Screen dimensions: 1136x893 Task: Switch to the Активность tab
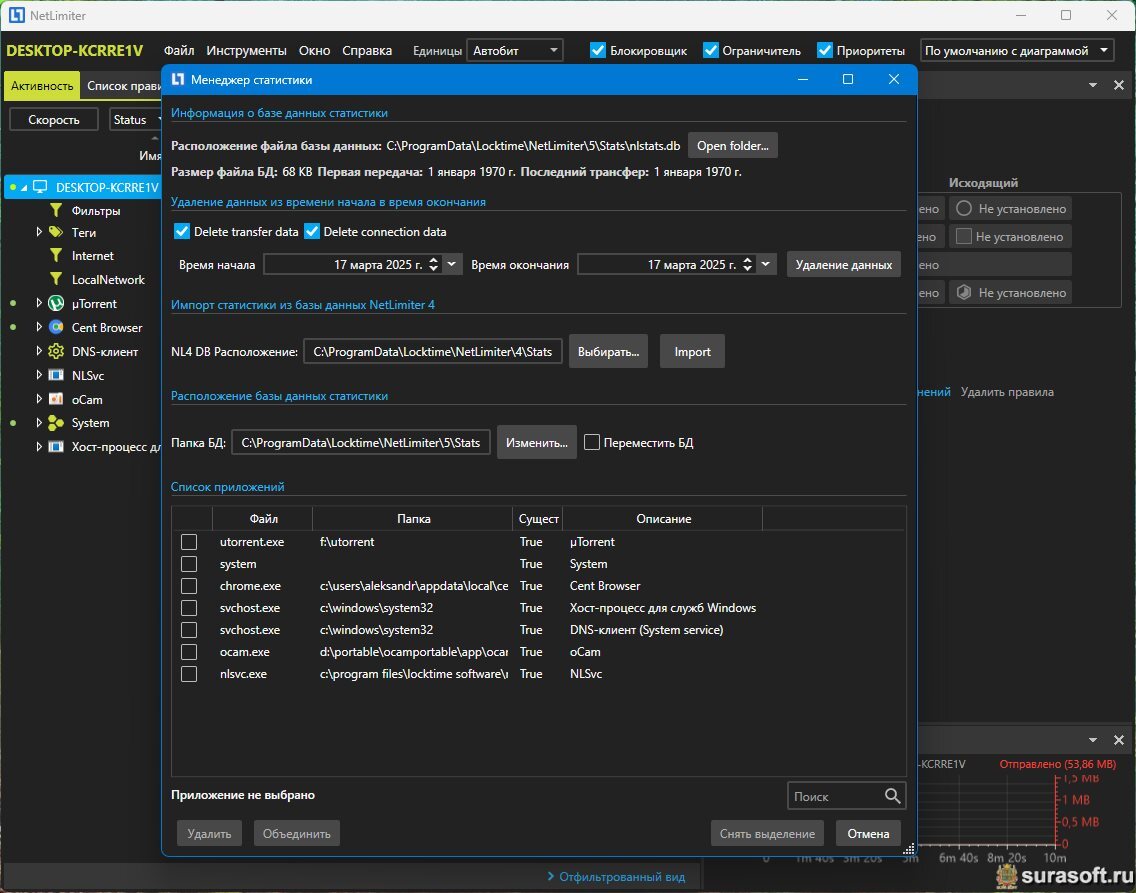pos(42,85)
